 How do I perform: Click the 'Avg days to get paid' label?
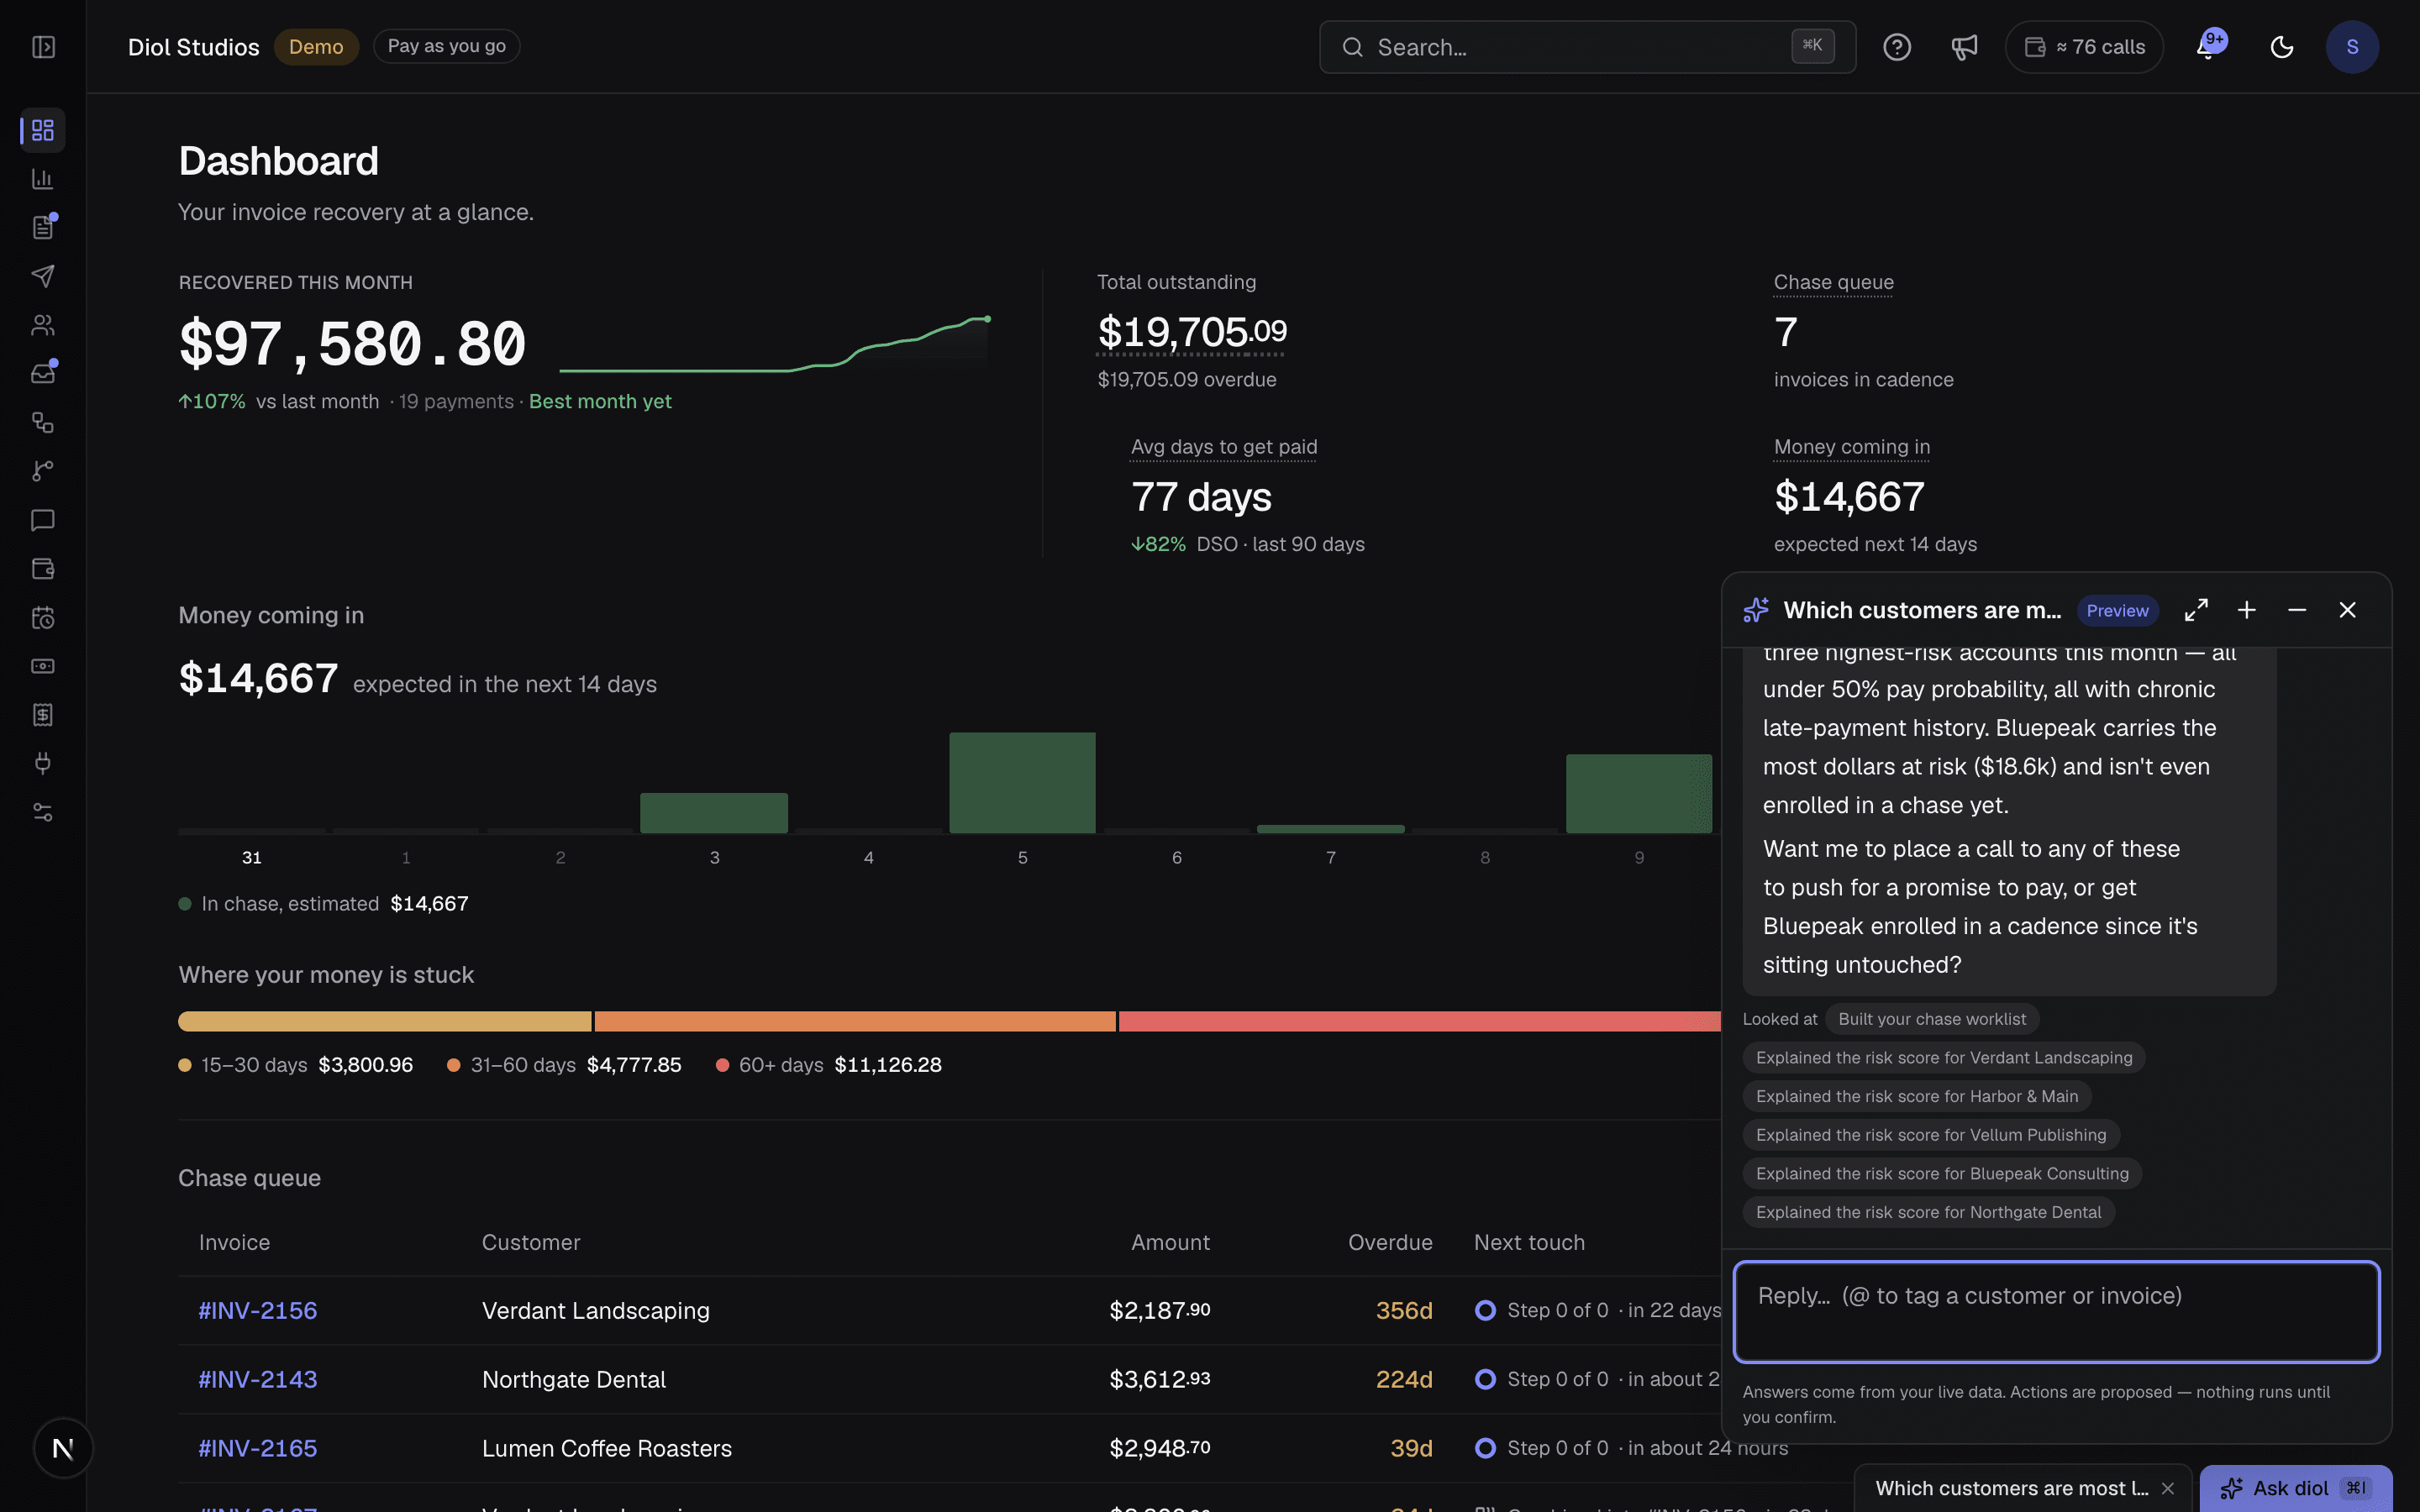pyautogui.click(x=1224, y=447)
